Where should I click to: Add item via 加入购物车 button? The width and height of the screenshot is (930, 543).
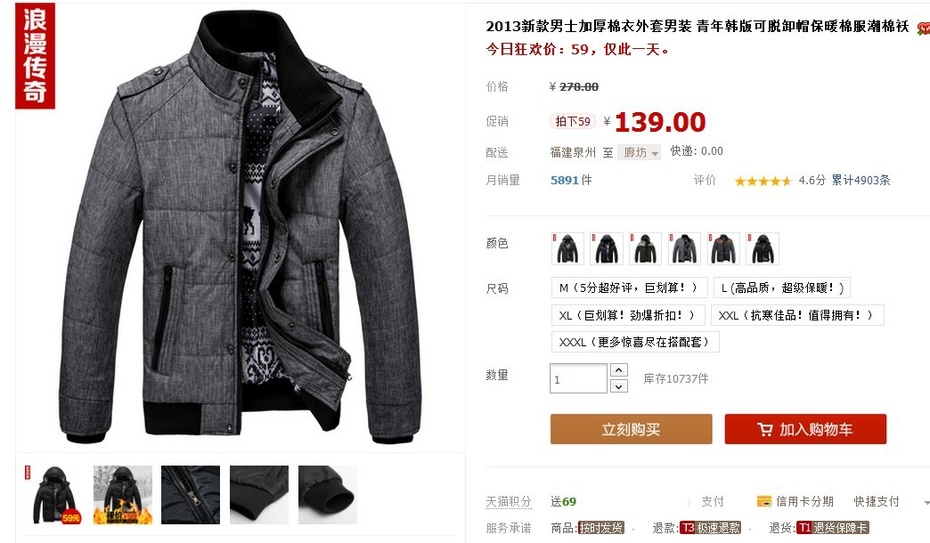tap(805, 429)
